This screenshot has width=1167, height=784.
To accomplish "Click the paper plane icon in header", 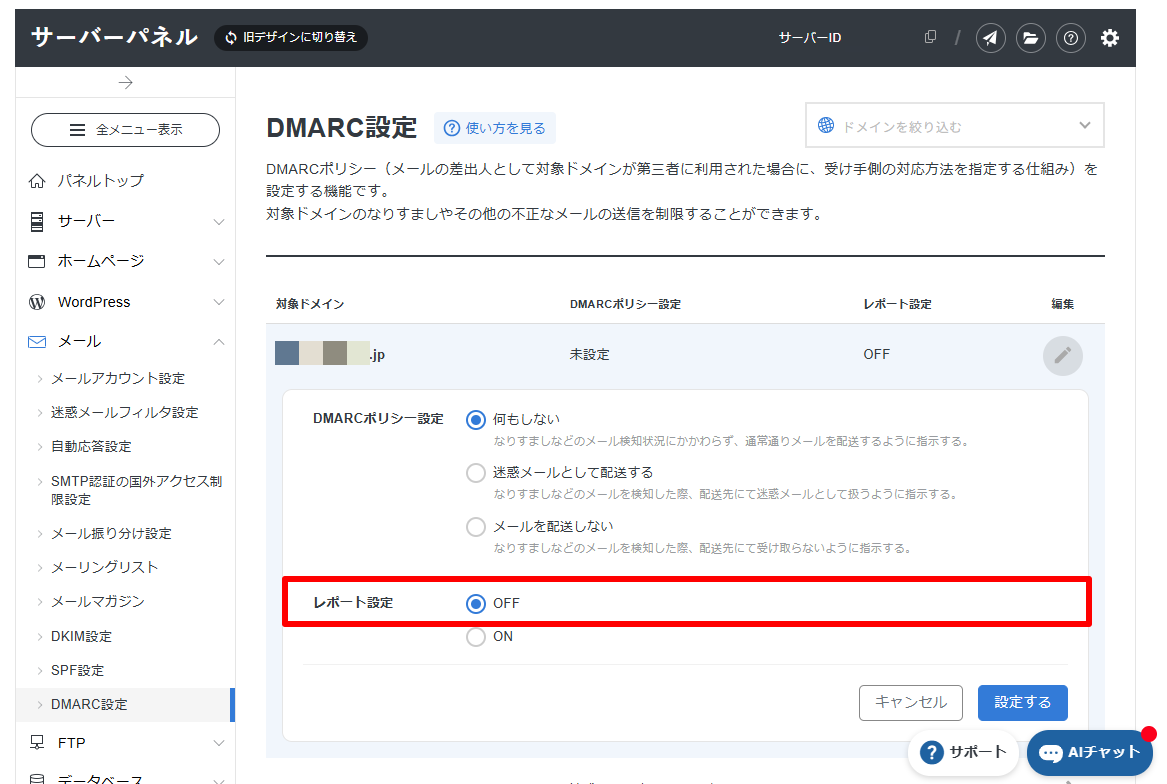I will pyautogui.click(x=991, y=38).
